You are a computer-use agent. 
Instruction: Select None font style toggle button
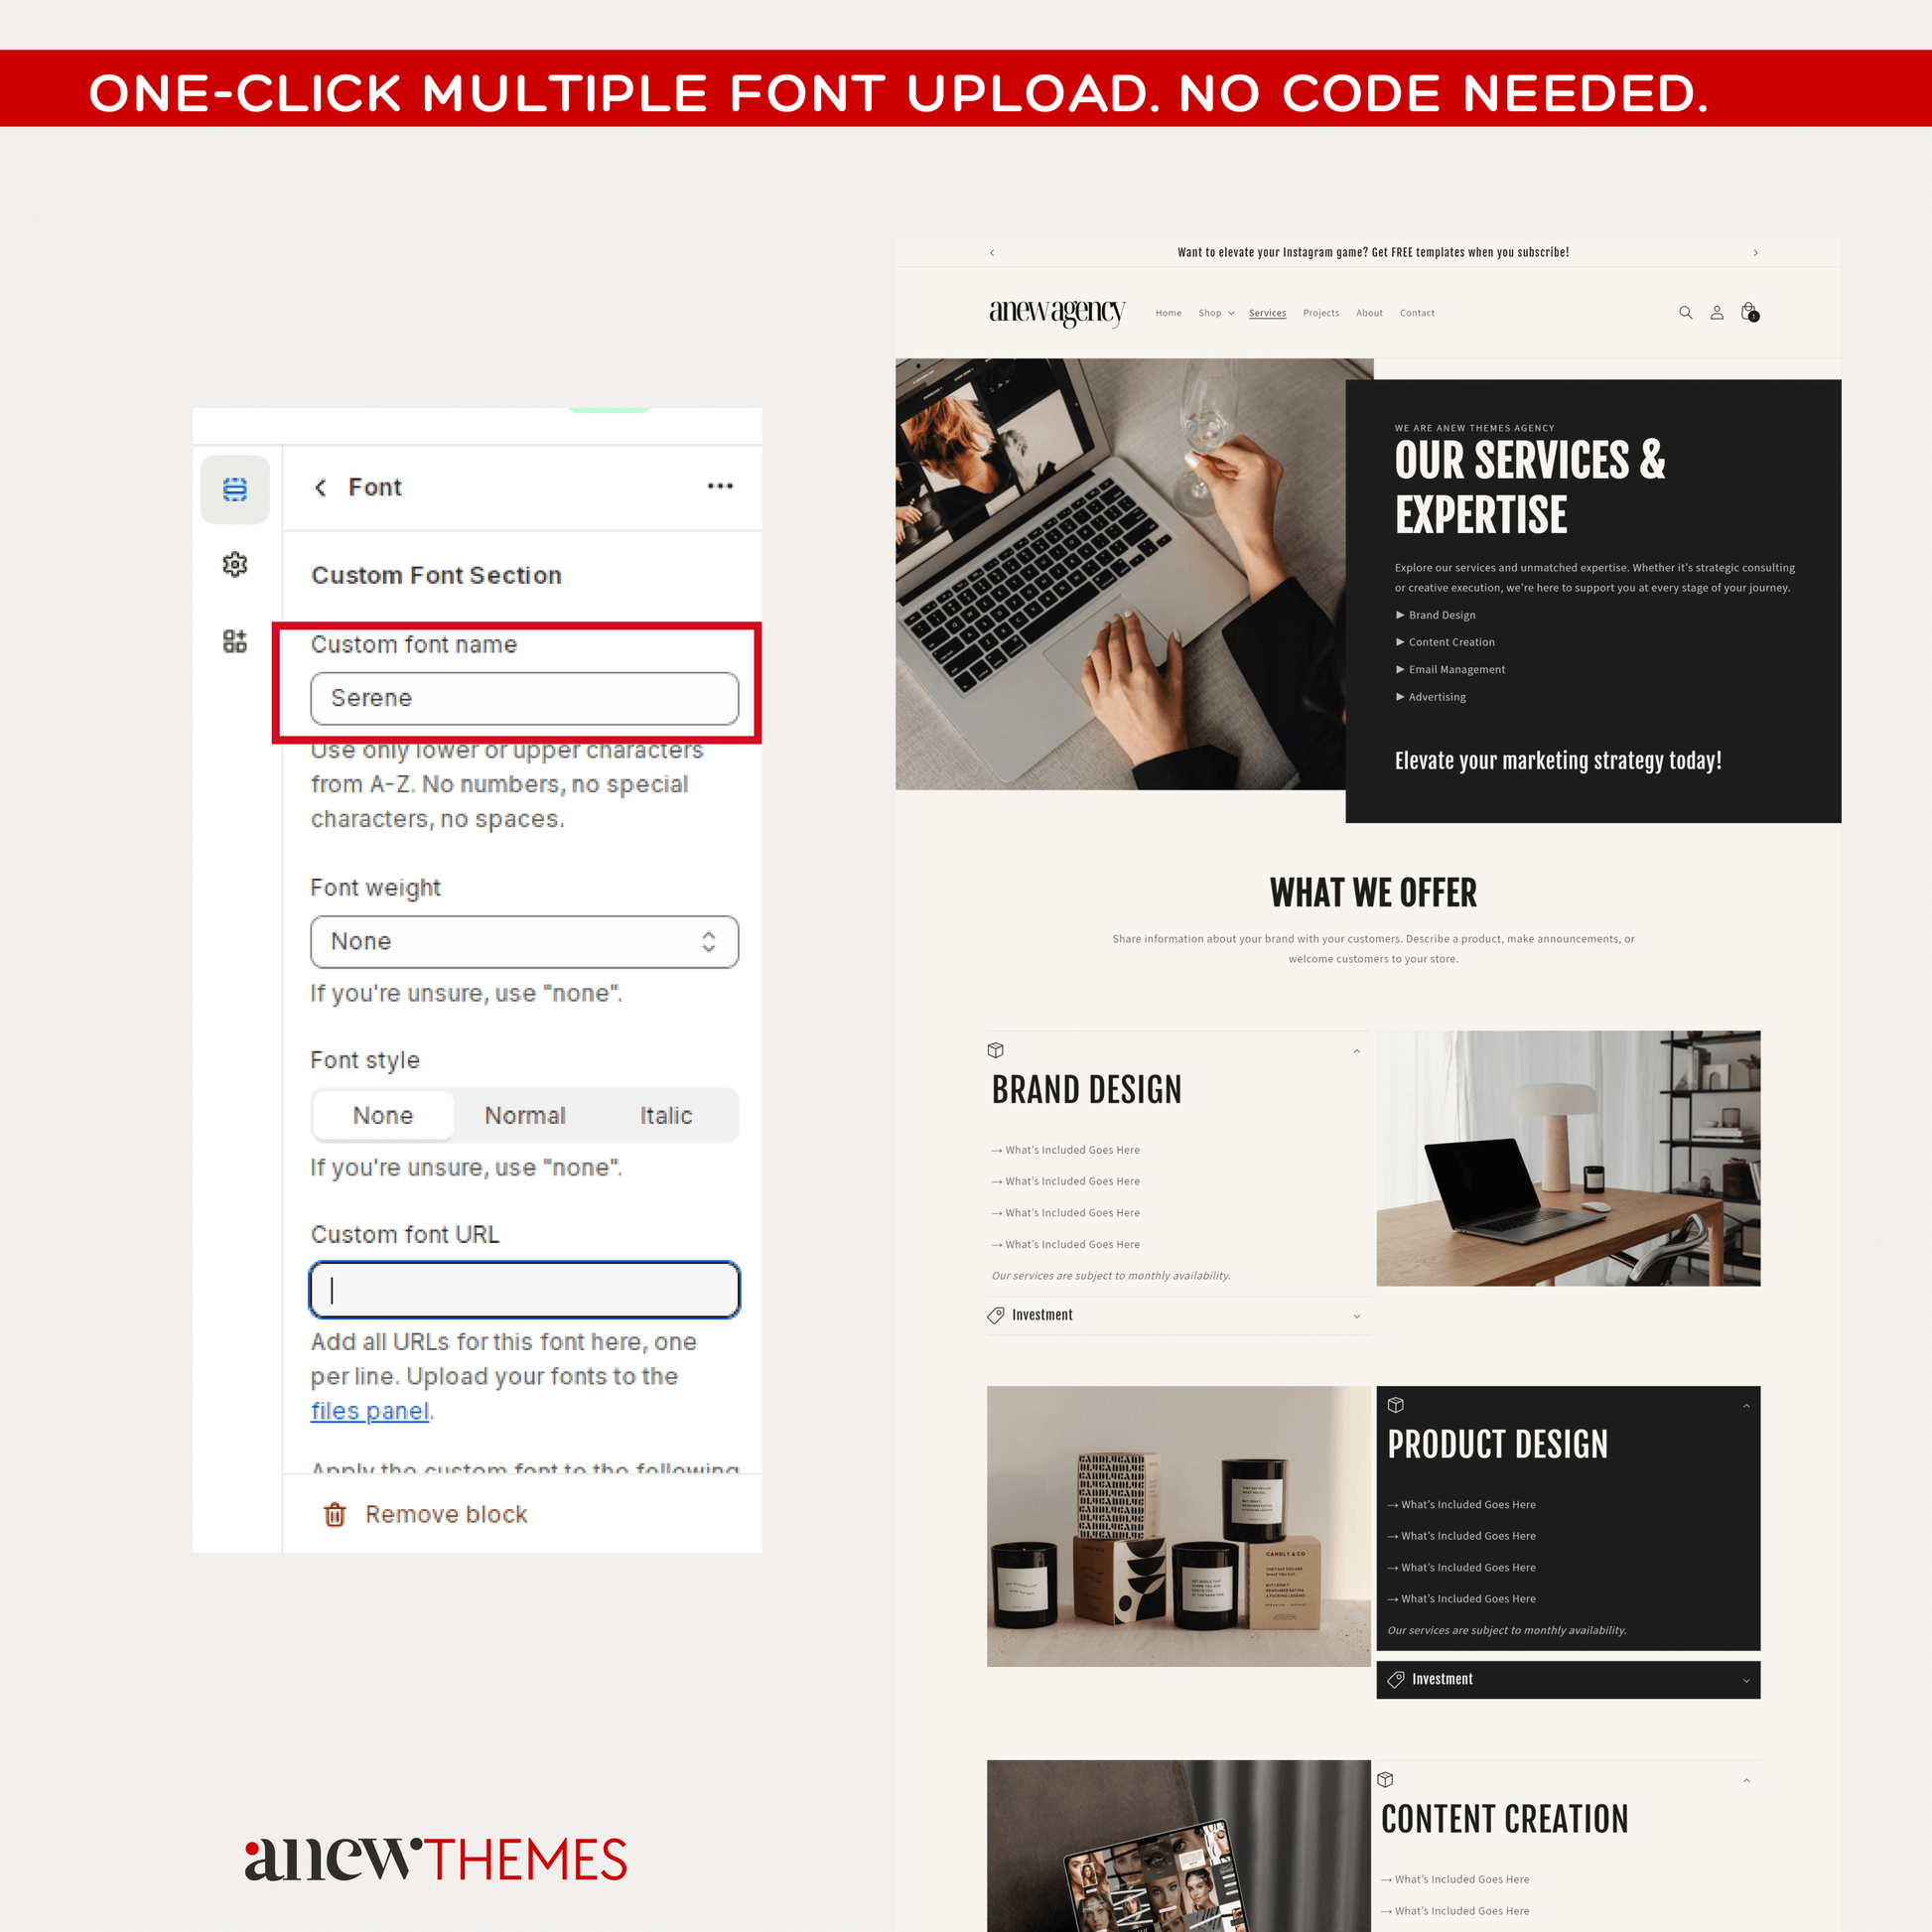[380, 1116]
